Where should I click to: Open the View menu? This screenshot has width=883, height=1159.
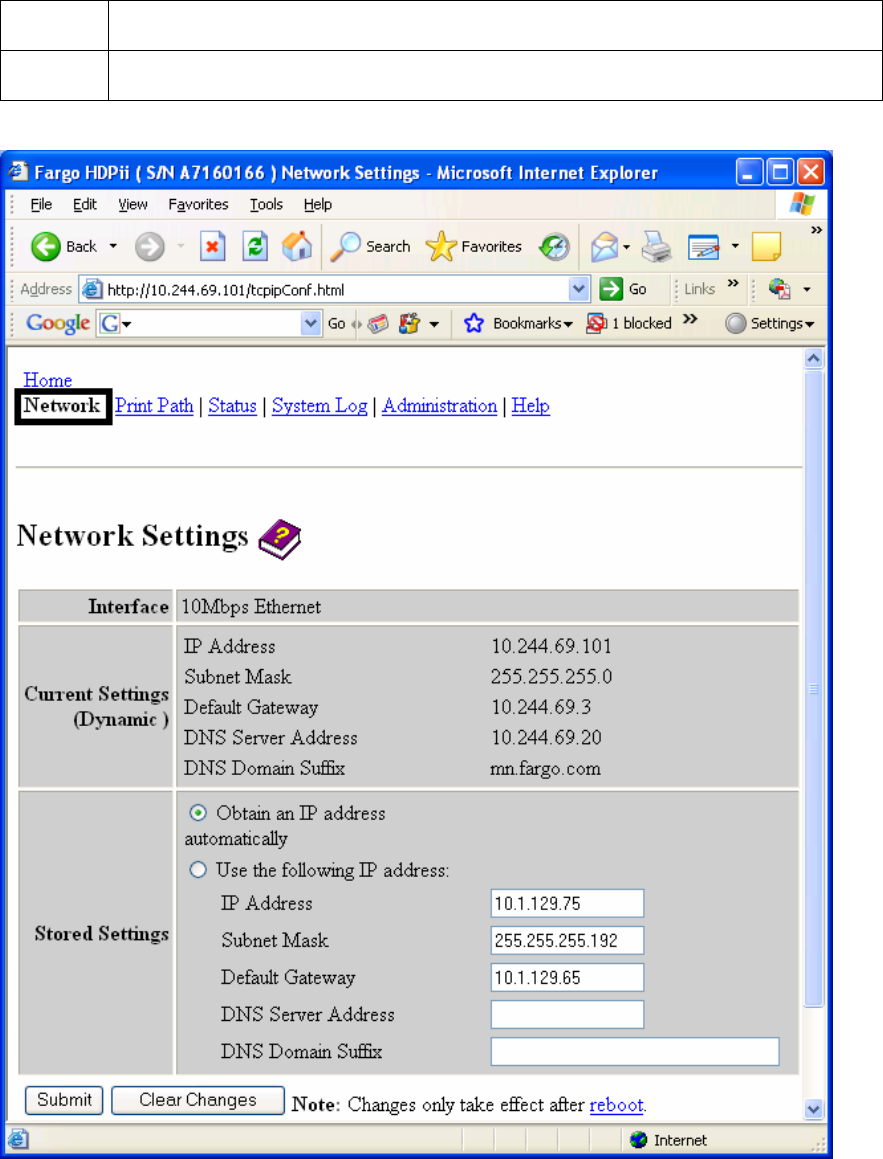coord(133,204)
